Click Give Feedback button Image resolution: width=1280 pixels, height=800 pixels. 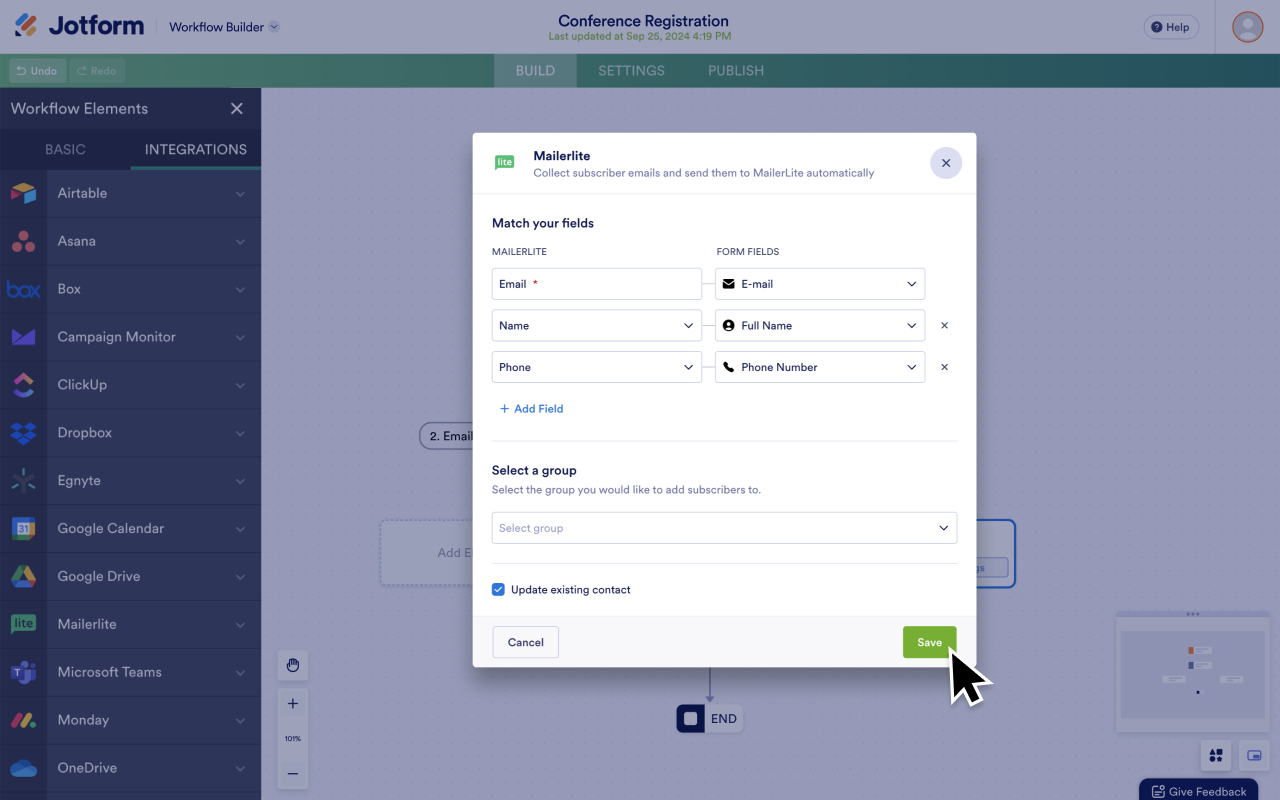1198,791
